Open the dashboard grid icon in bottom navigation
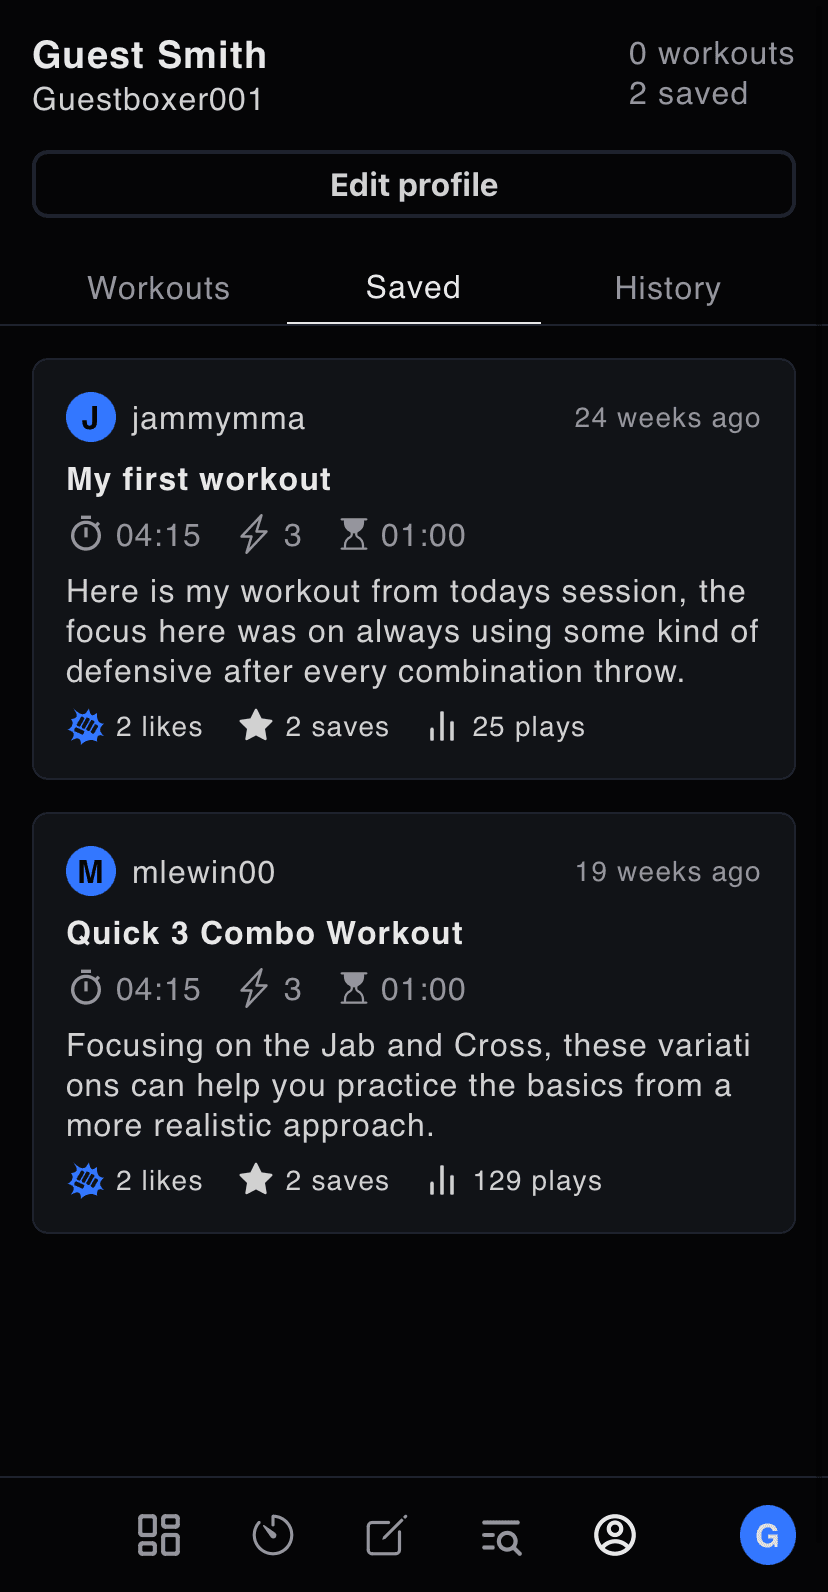 pyautogui.click(x=158, y=1535)
